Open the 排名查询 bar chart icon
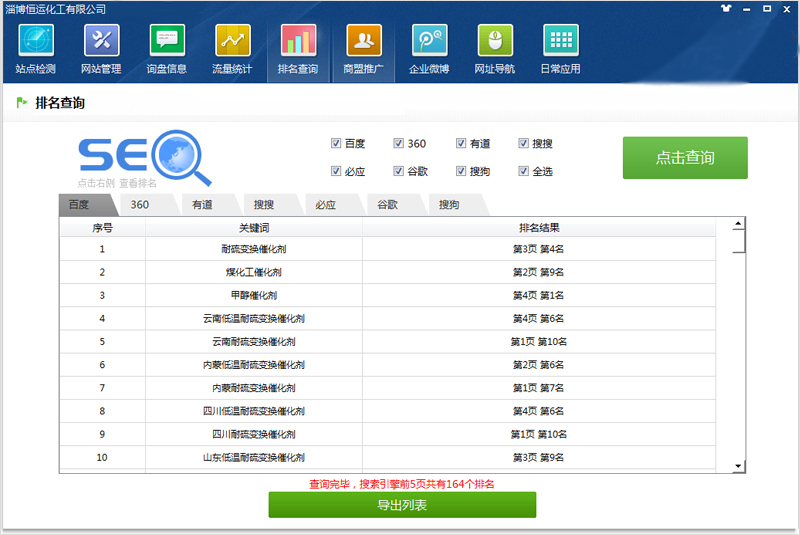 click(298, 40)
